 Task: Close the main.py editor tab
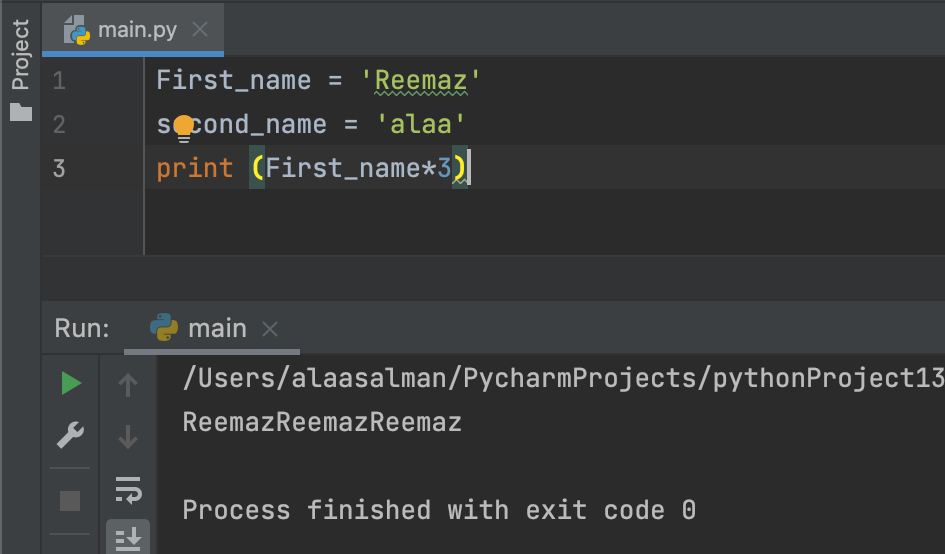click(x=199, y=29)
